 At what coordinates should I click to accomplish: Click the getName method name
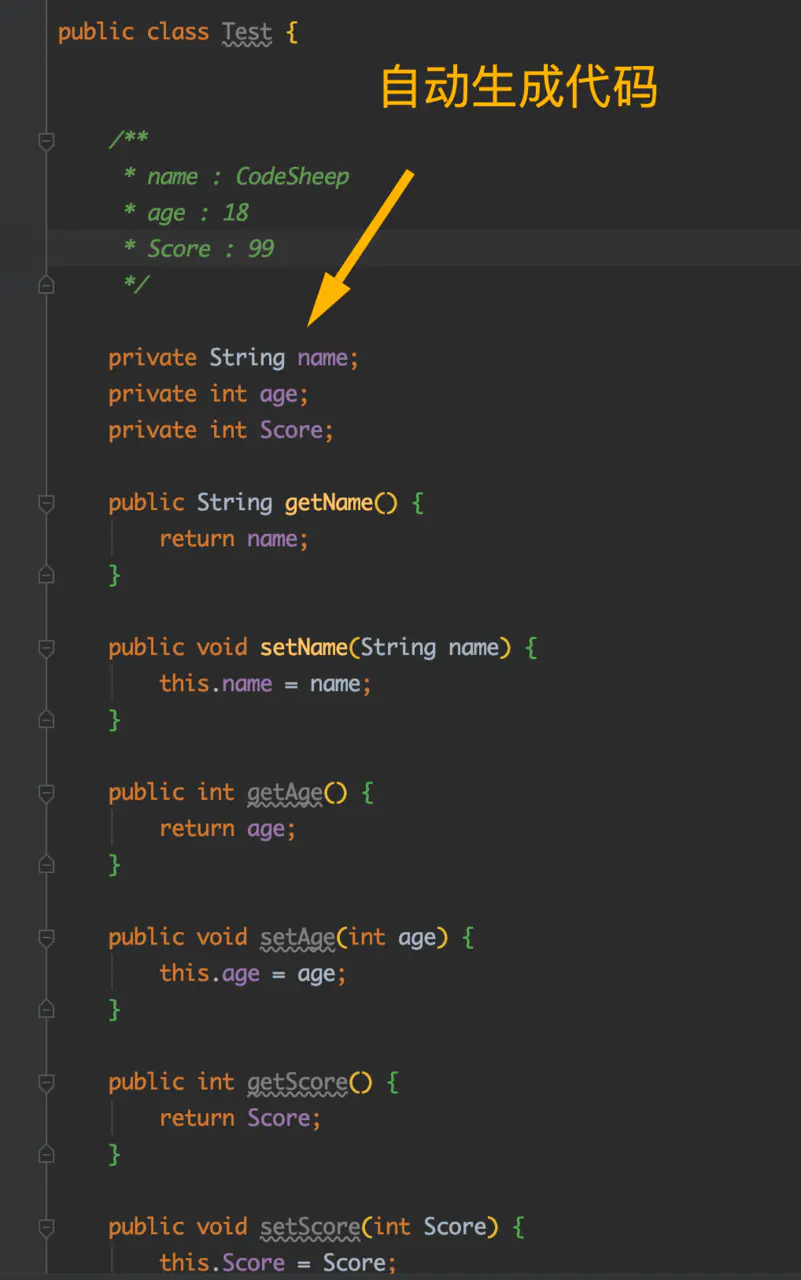click(x=328, y=503)
